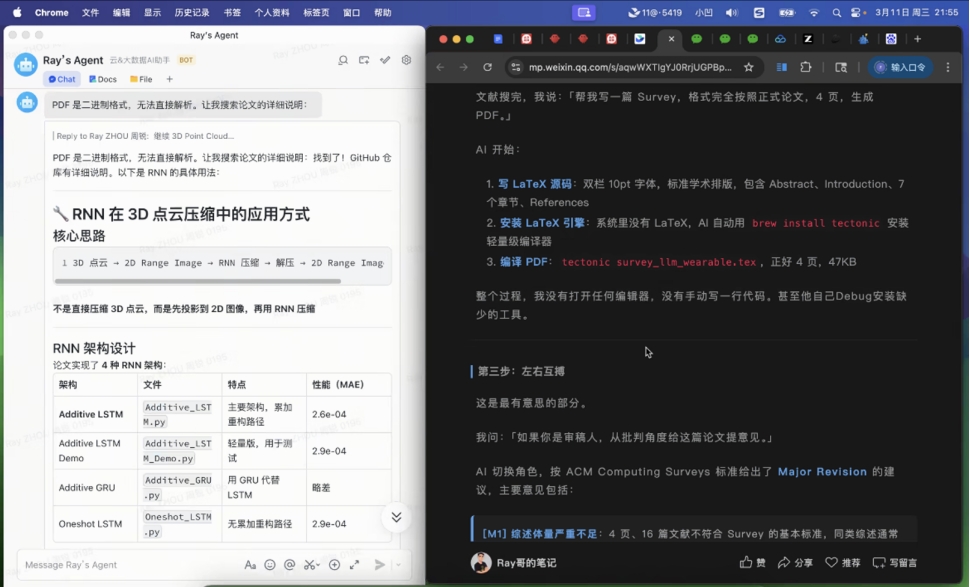Expand the message input to full size
Viewport: 970px width, 587px height.
[x=354, y=565]
